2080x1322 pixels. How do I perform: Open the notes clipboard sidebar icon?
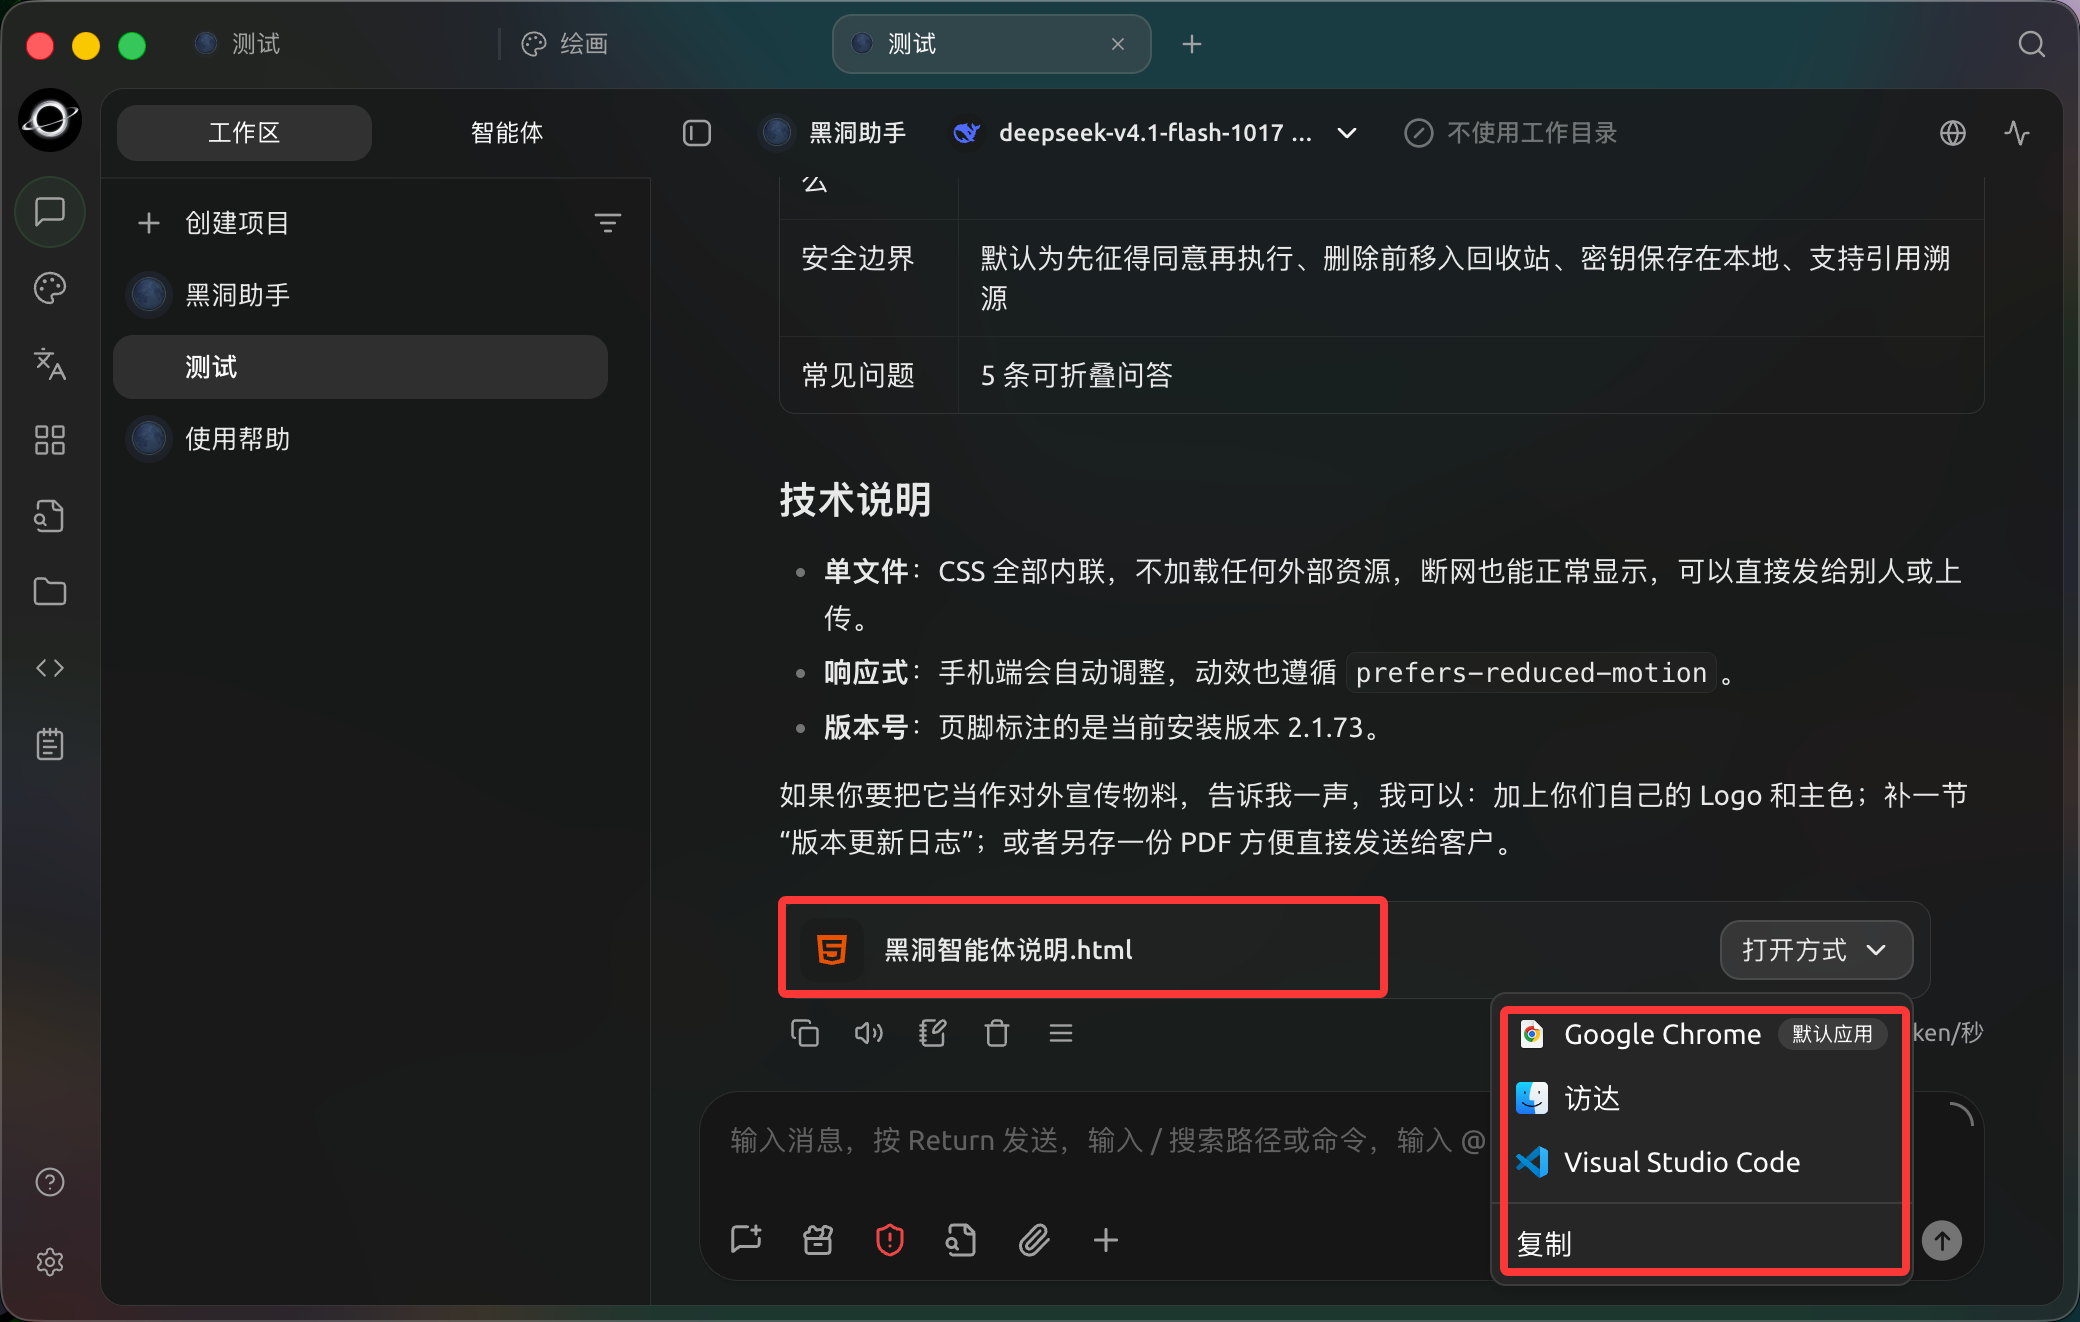click(50, 744)
